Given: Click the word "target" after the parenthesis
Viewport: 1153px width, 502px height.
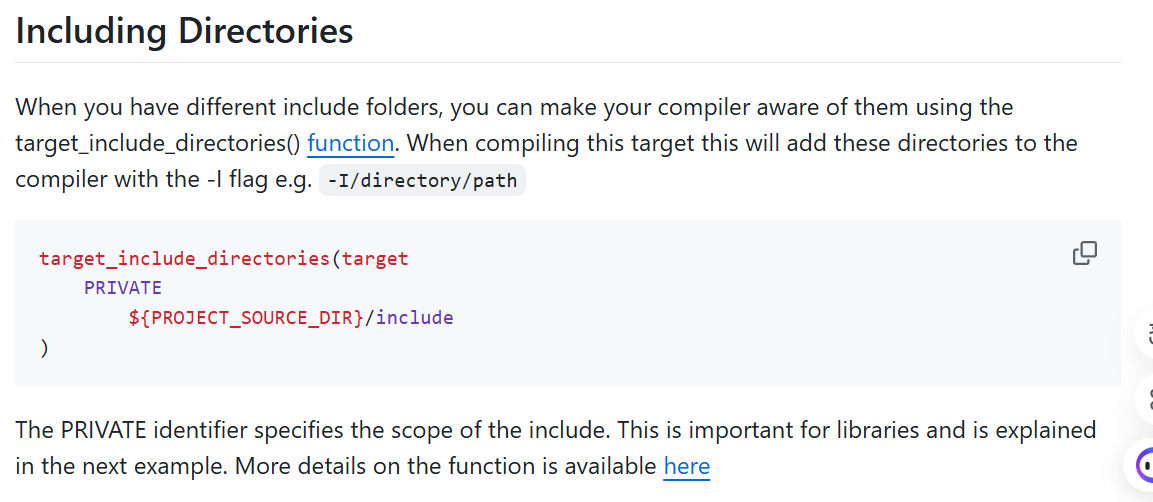Looking at the screenshot, I should [375, 259].
